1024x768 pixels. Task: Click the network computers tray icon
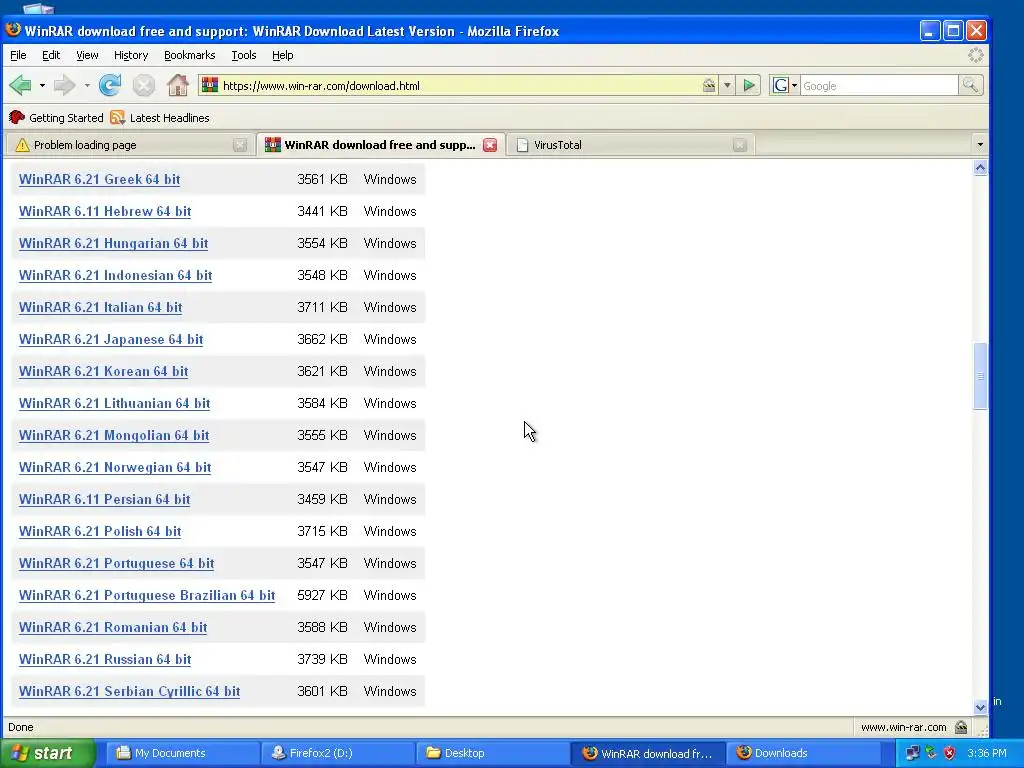[912, 753]
